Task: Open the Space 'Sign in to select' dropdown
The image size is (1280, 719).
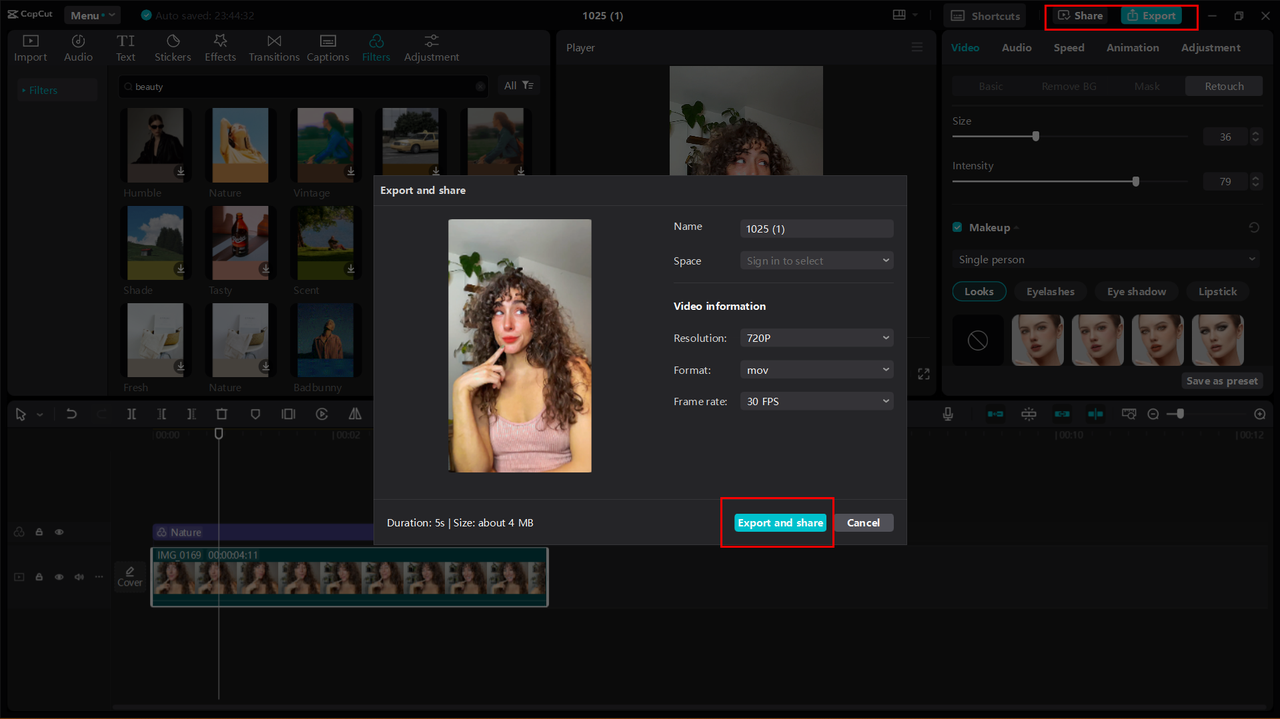Action: point(816,261)
